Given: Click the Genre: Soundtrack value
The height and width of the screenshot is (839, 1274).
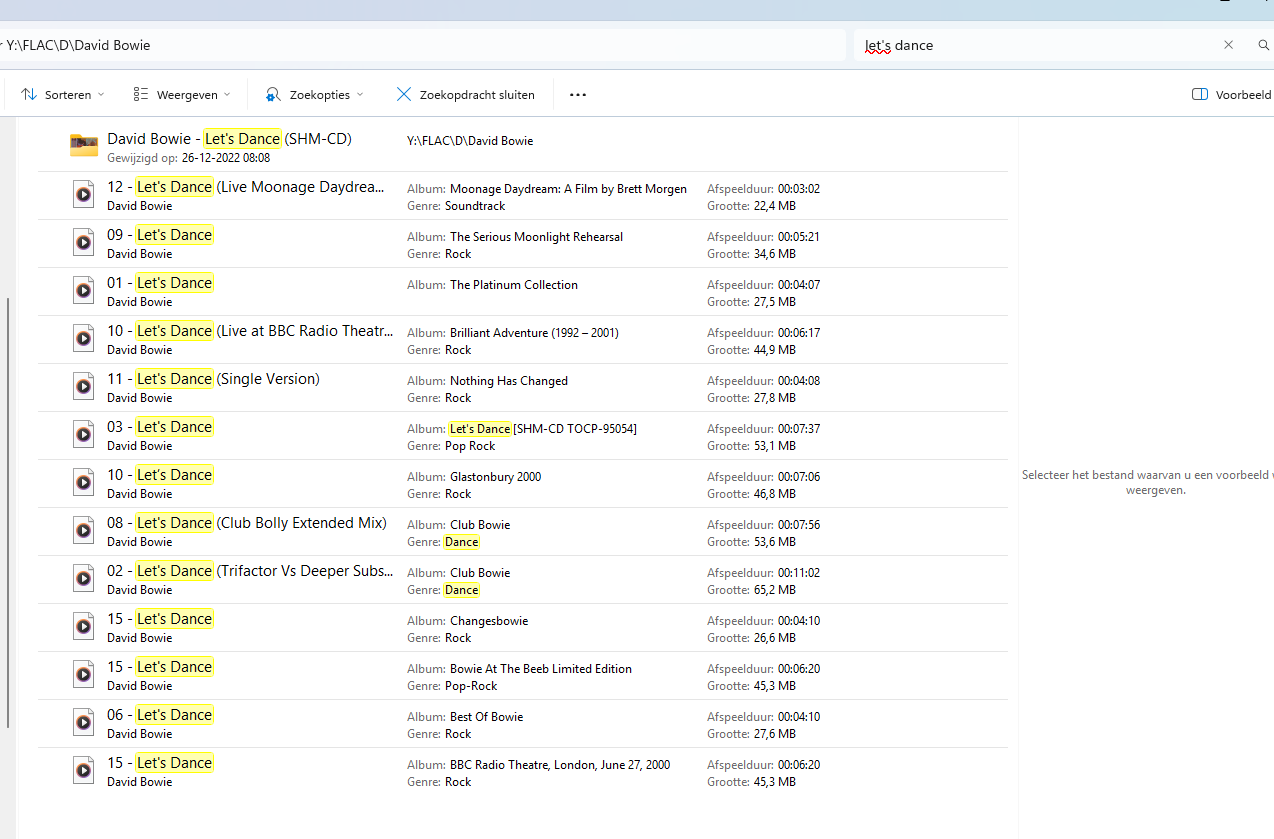Looking at the screenshot, I should [x=475, y=206].
